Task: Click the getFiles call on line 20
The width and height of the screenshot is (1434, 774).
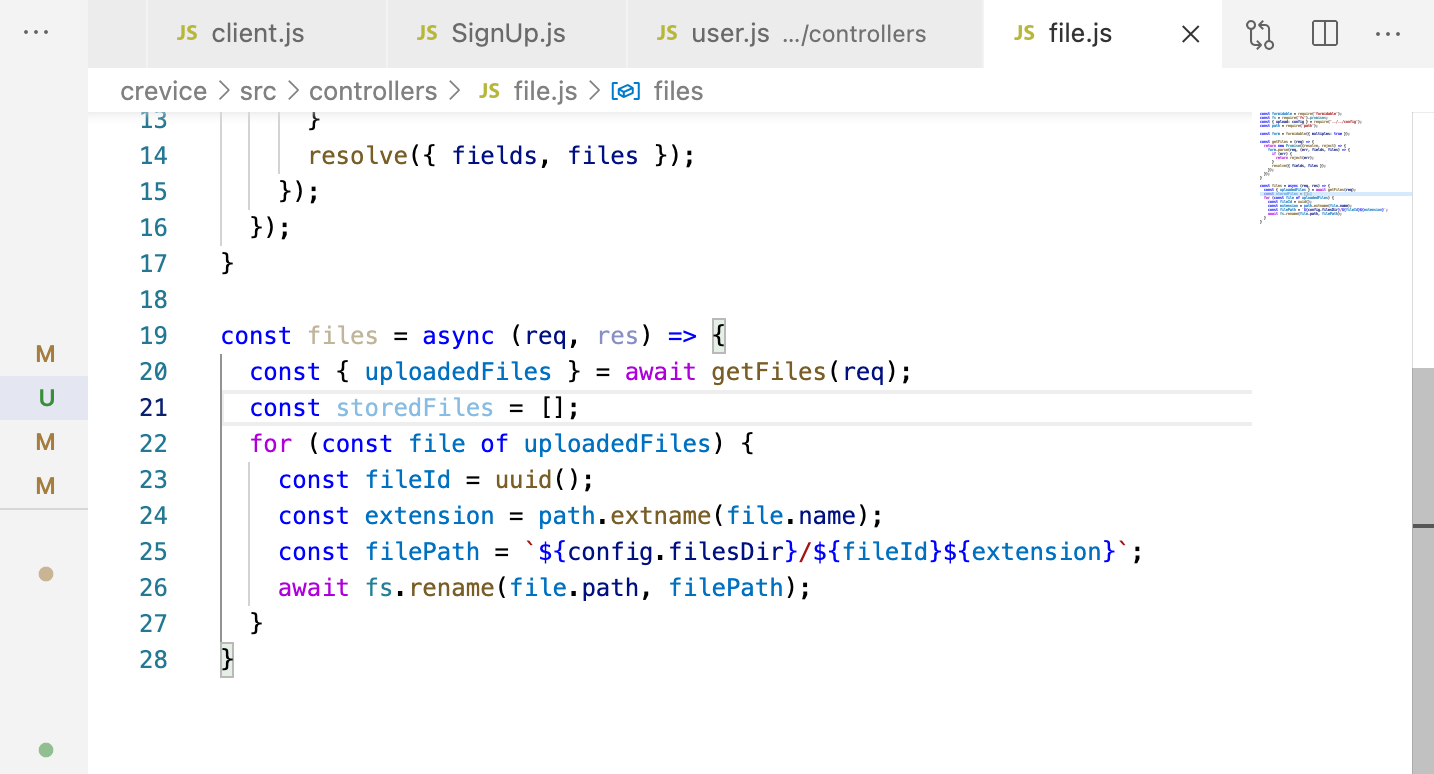Action: [769, 372]
